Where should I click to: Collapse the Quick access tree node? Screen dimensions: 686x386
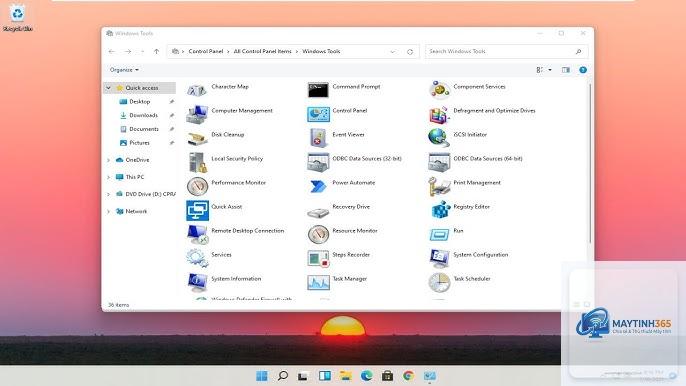[x=108, y=88]
